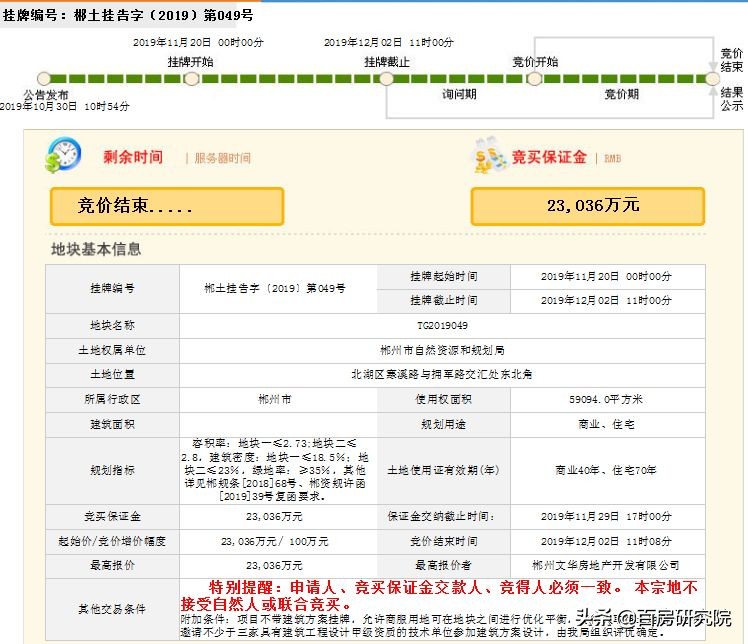
Task: Click the 竞价期 label on timeline
Action: (621, 94)
